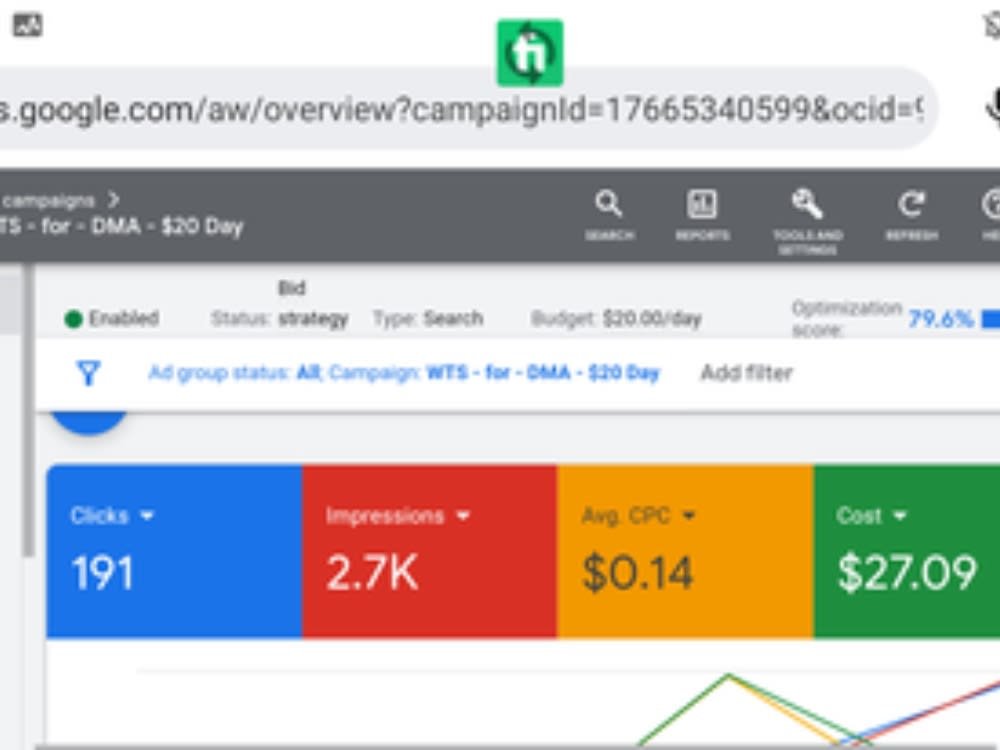Screen dimensions: 1000x750
Task: Open the Search tool in Google Ads
Action: [x=609, y=216]
